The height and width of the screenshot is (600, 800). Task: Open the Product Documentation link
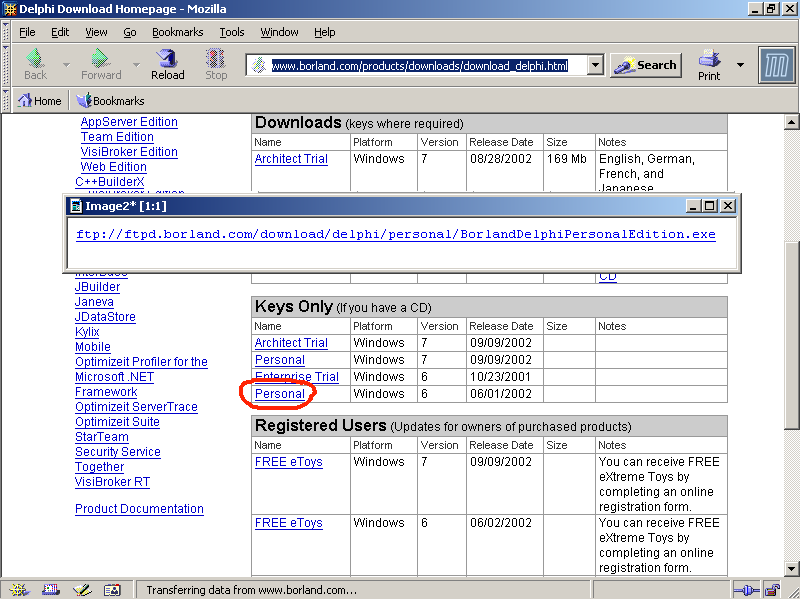[139, 509]
